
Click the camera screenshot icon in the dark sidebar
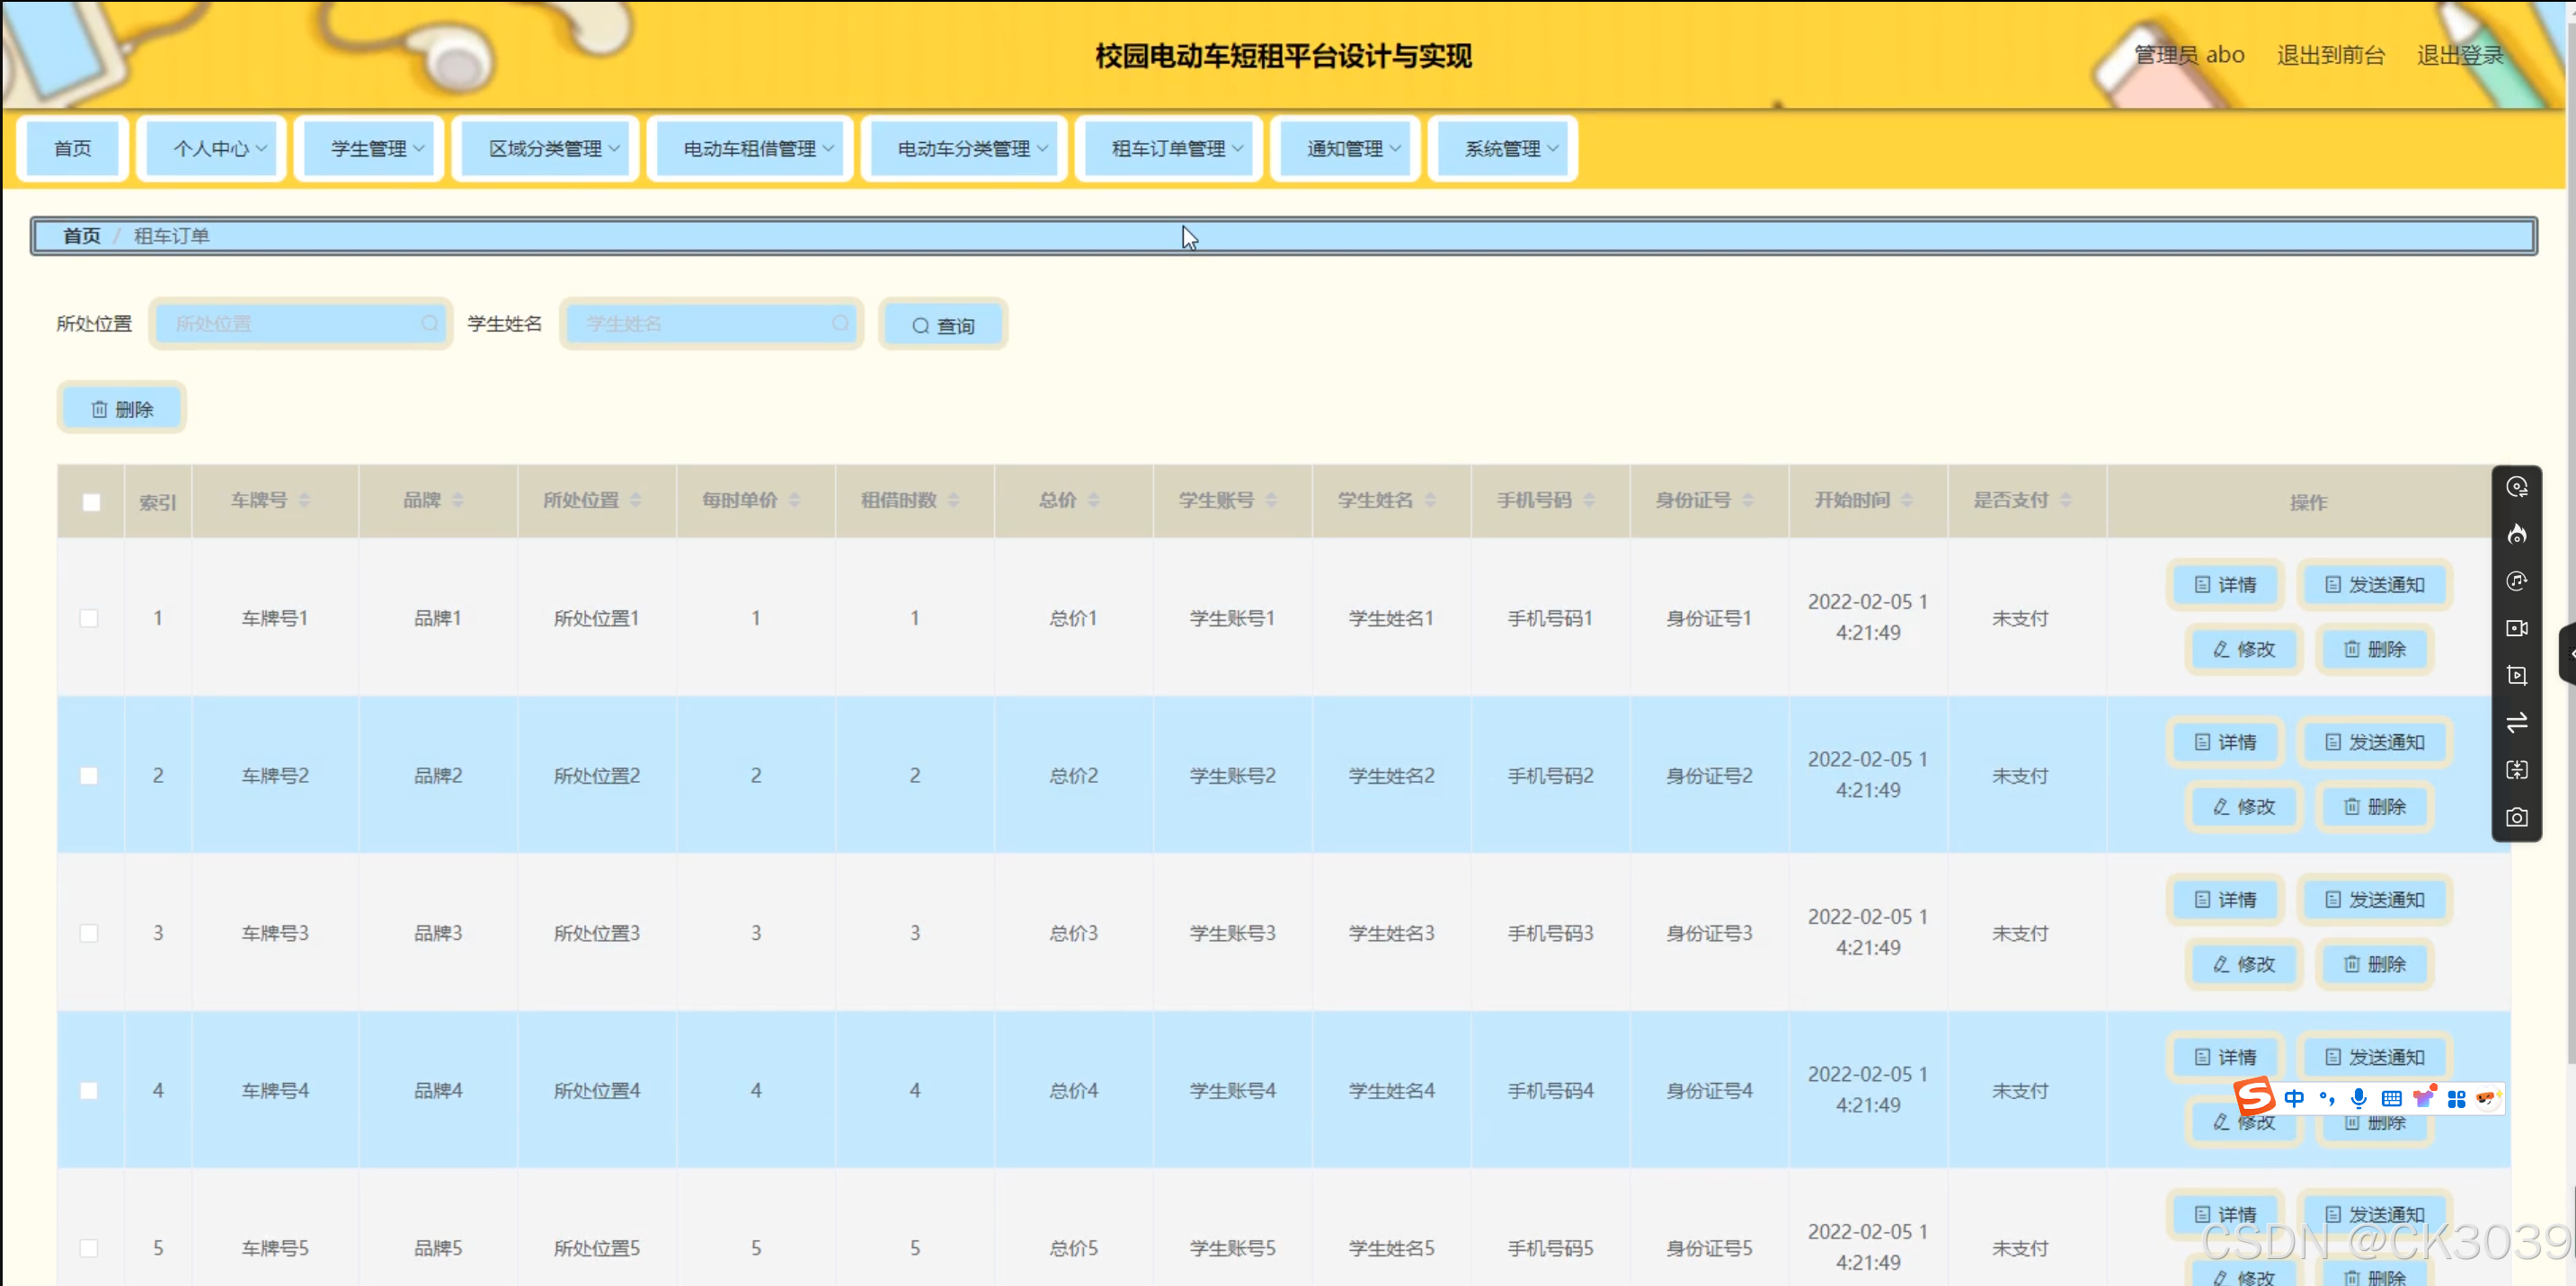click(x=2516, y=817)
